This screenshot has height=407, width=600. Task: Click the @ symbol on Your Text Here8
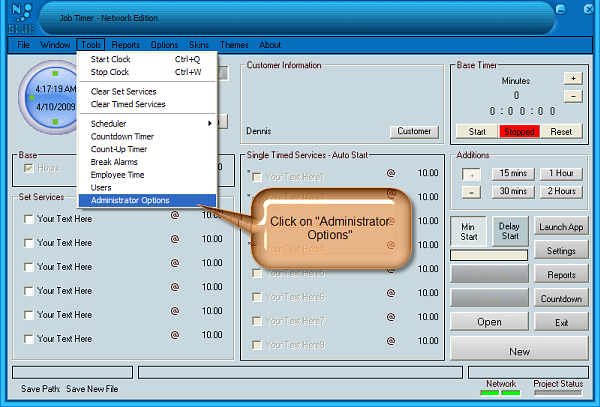pyautogui.click(x=391, y=341)
